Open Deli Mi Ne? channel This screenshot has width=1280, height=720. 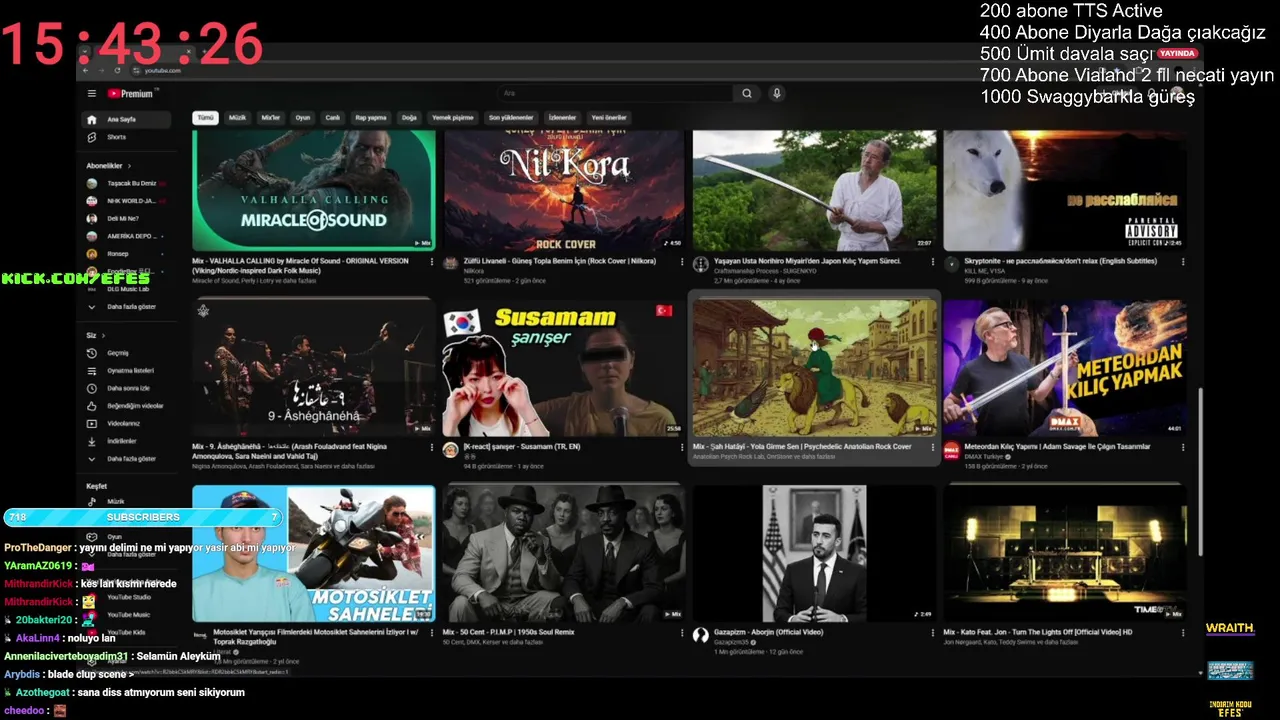pyautogui.click(x=125, y=218)
